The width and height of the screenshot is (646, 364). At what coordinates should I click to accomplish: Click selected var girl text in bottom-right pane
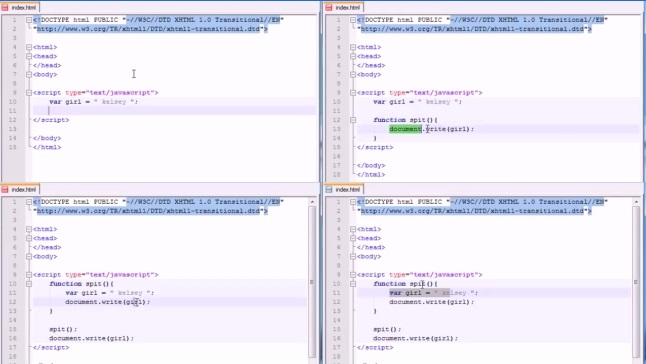419,293
